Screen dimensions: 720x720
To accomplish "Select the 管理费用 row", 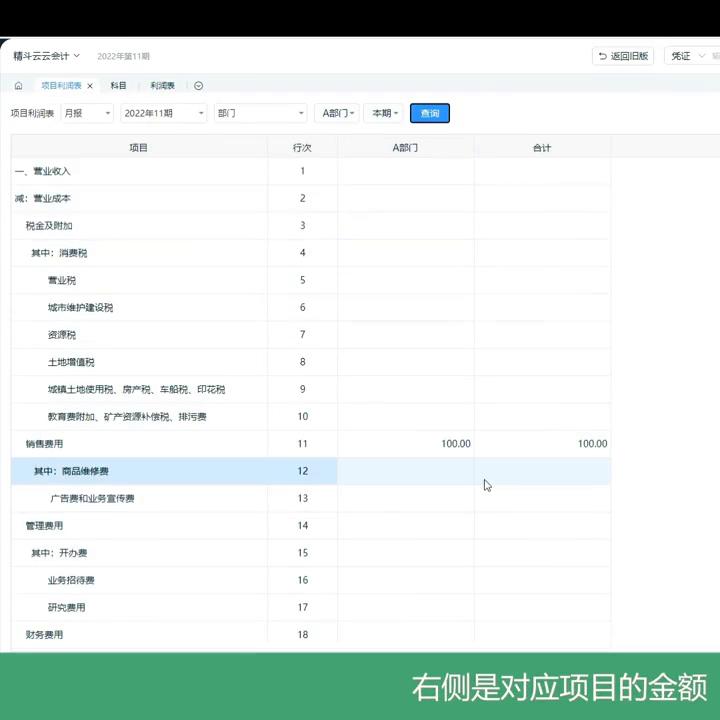I will pyautogui.click(x=311, y=526).
